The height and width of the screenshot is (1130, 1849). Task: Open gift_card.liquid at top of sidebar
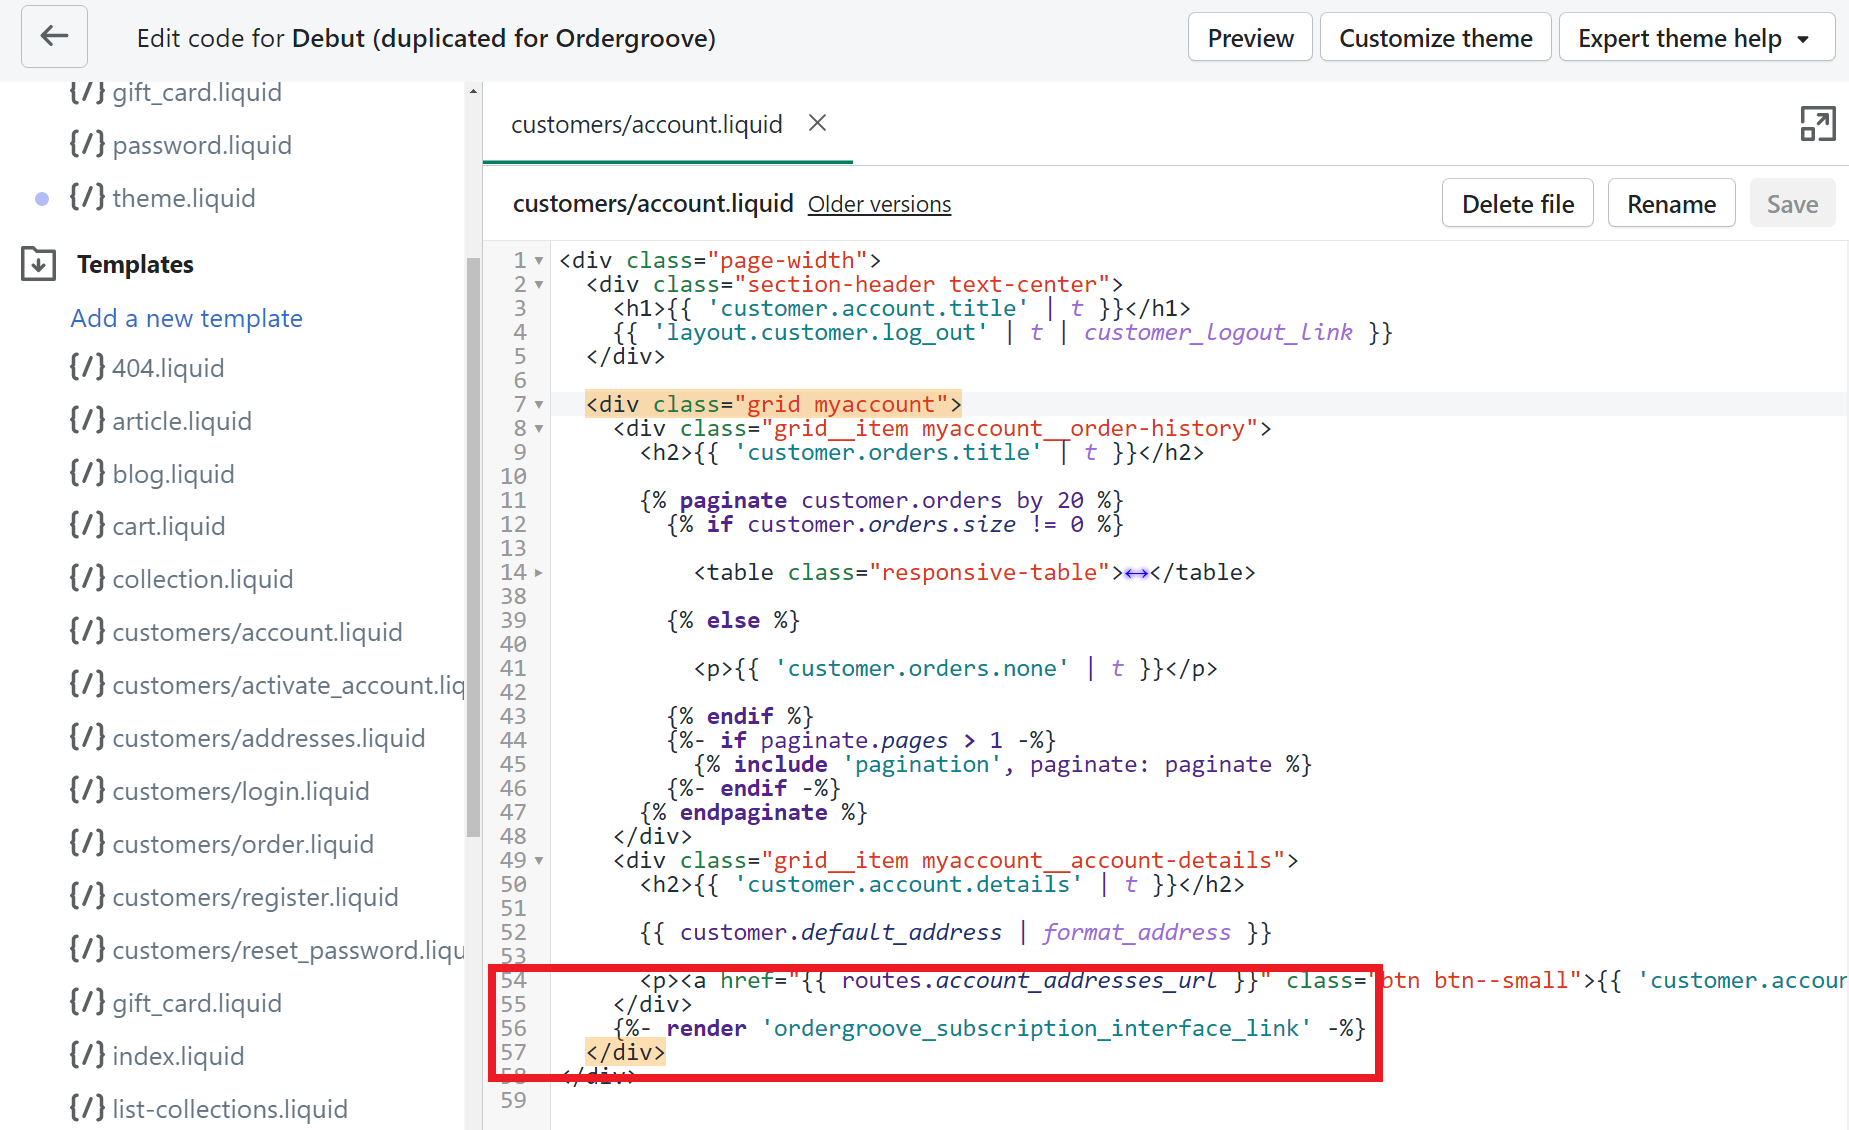[x=197, y=93]
